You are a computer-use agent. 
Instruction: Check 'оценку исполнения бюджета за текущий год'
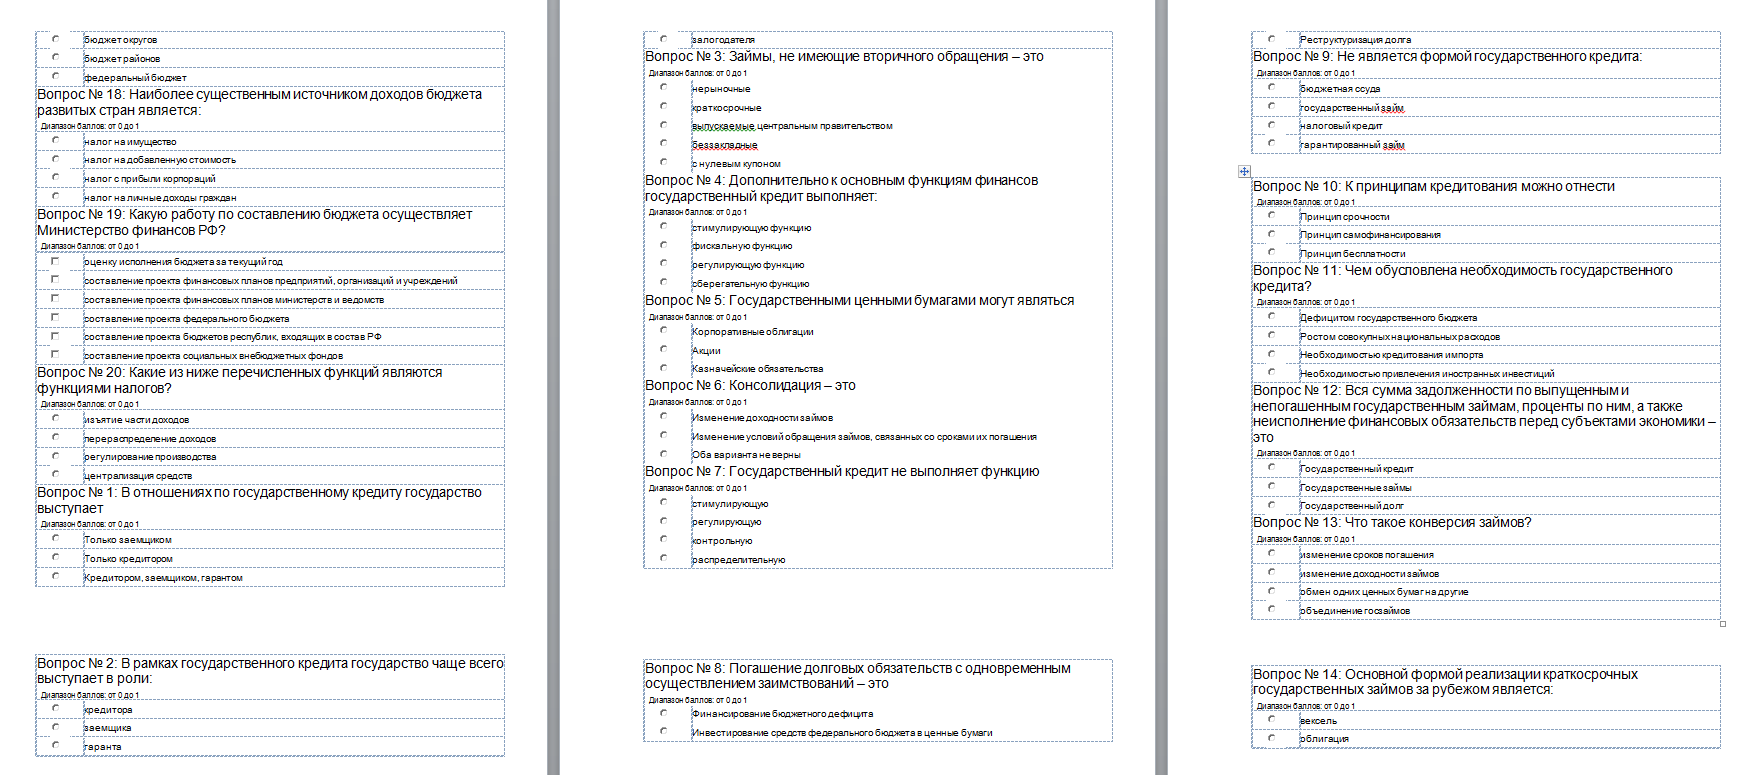[56, 261]
